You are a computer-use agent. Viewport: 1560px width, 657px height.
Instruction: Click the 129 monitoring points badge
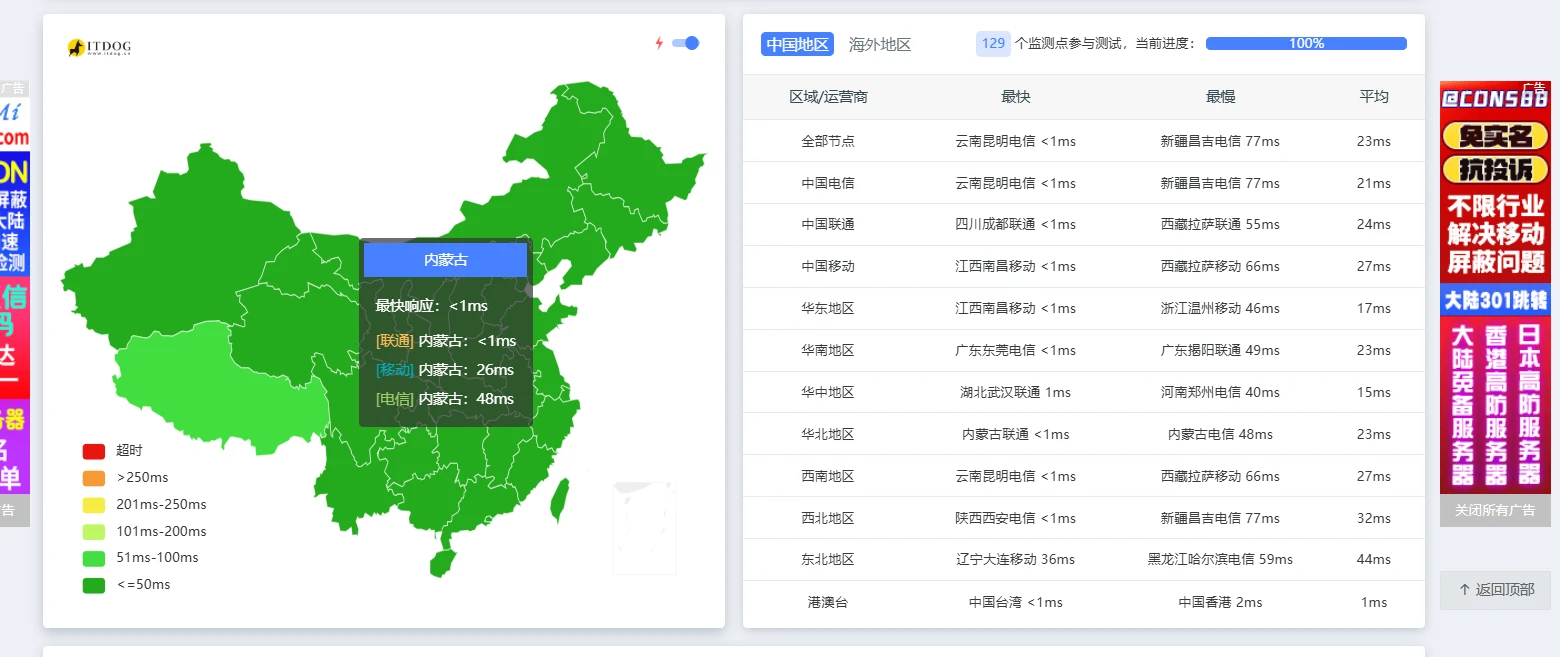click(992, 44)
